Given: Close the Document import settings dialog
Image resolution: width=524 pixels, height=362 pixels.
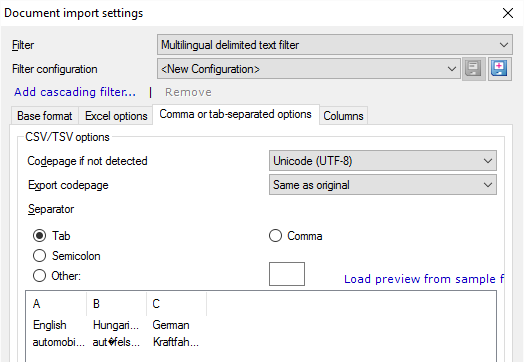Looking at the screenshot, I should coord(508,13).
